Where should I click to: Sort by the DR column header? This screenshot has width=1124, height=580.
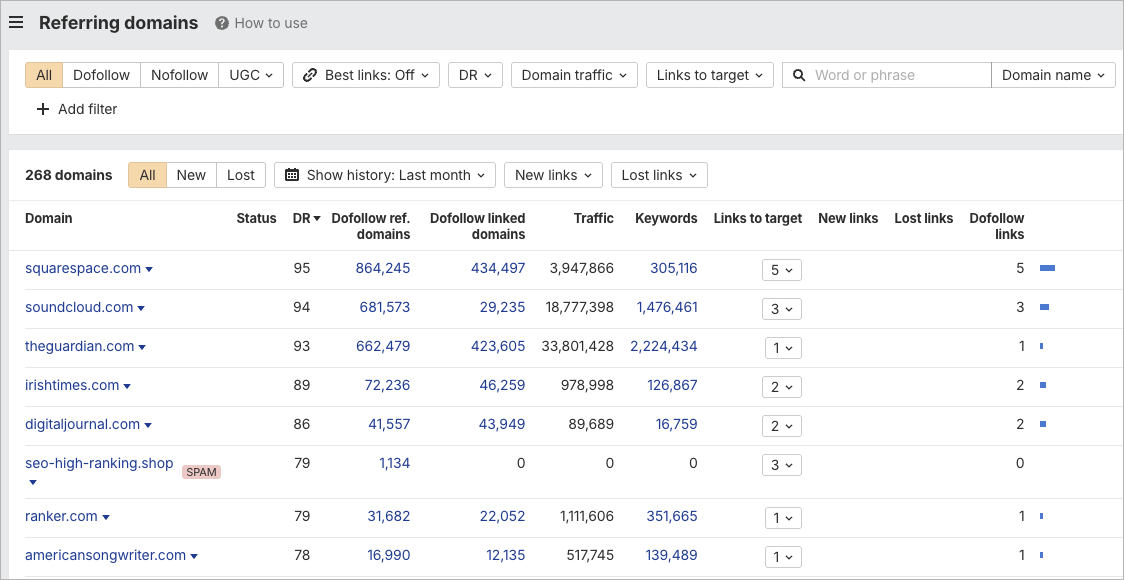coord(307,219)
